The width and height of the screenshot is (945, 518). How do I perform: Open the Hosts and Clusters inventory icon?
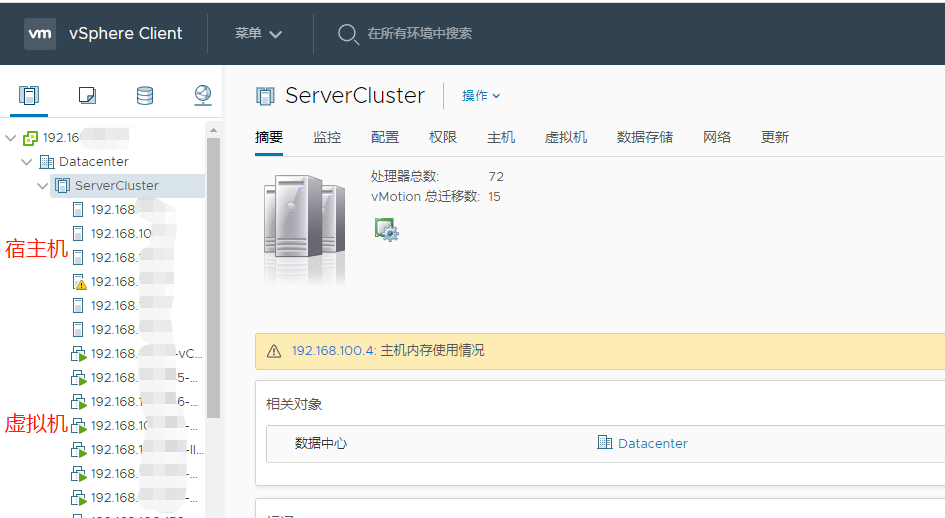29,96
